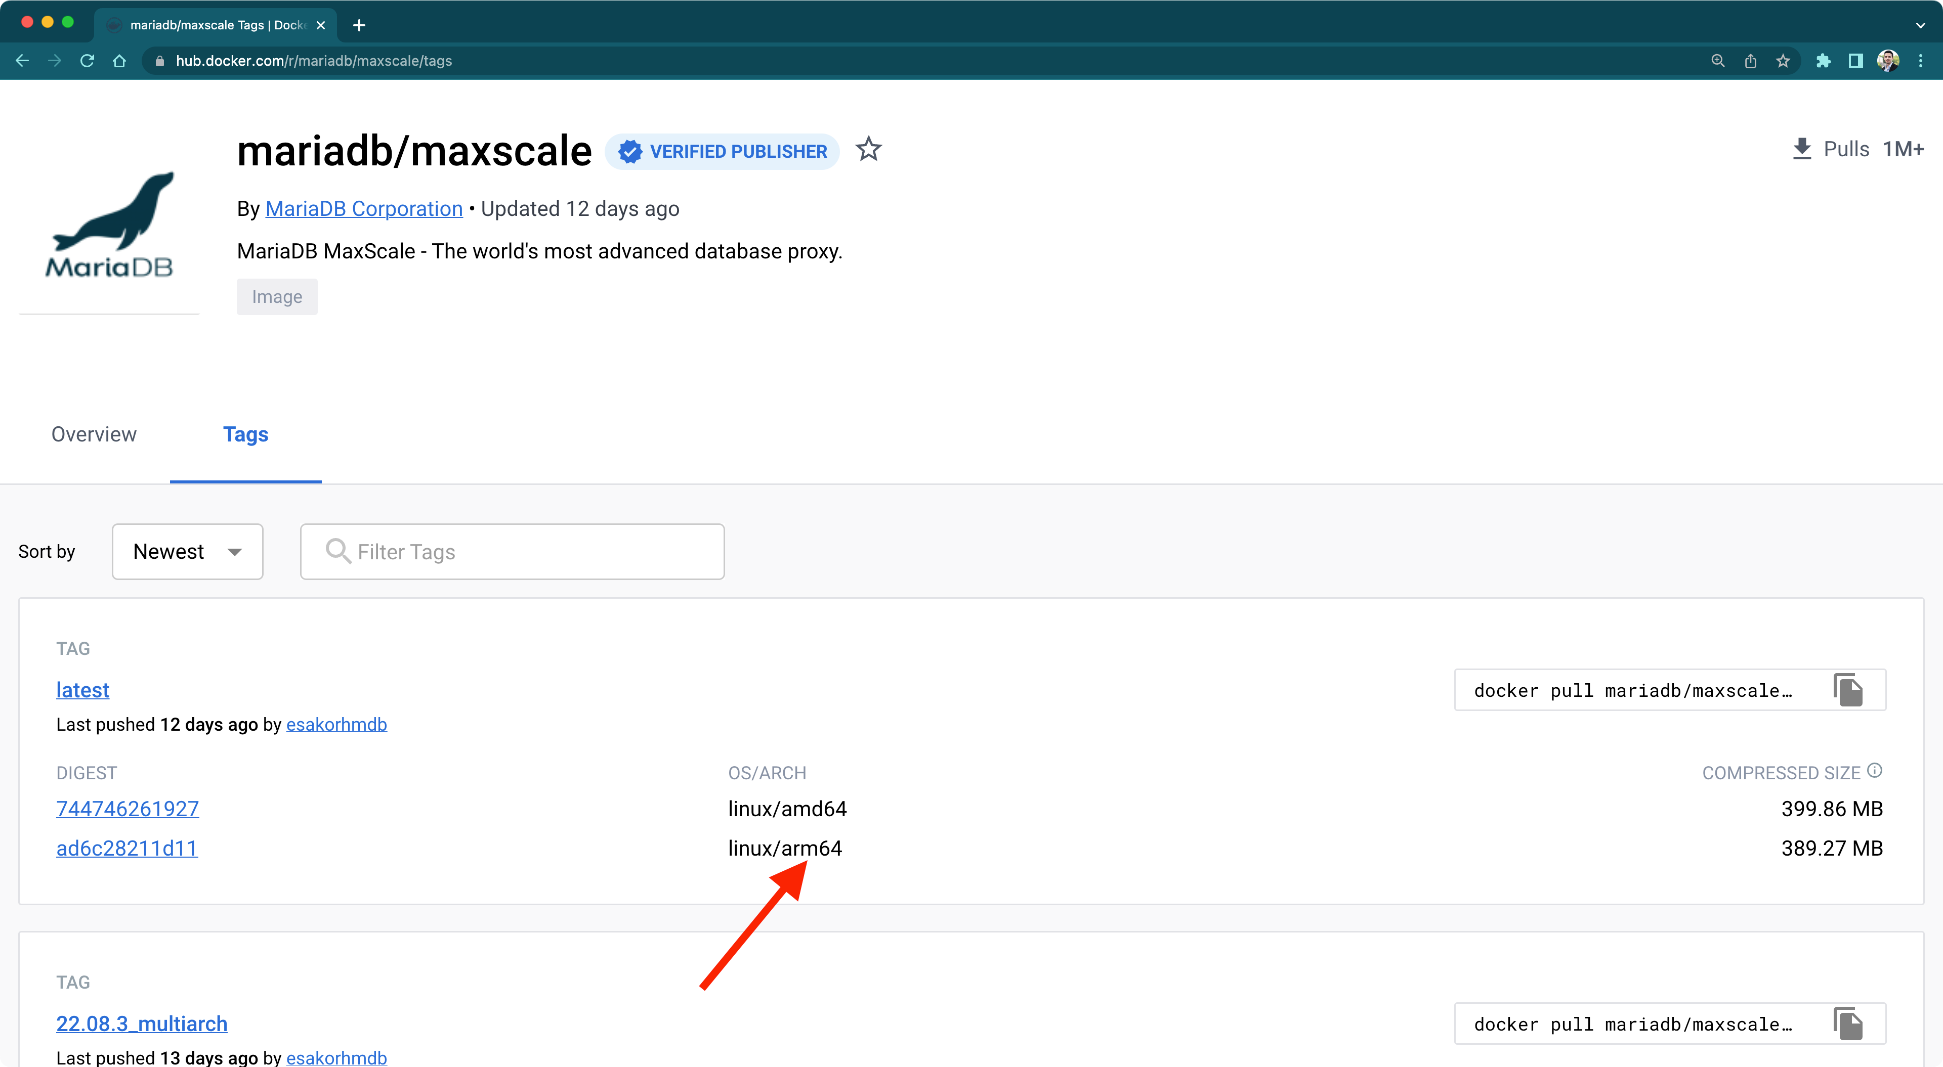This screenshot has width=1943, height=1067.
Task: Open the MariaDB Corporation publisher link
Action: point(364,209)
